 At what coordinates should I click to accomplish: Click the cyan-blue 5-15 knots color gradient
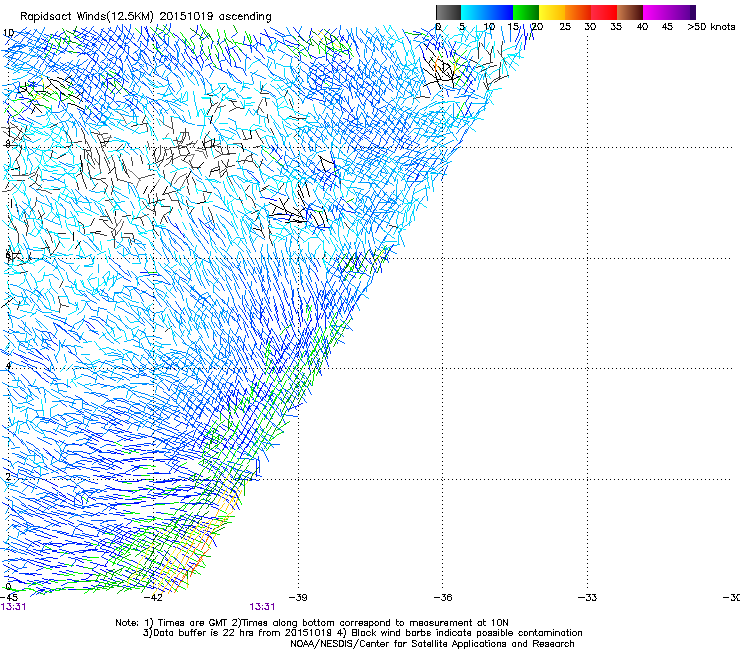487,12
